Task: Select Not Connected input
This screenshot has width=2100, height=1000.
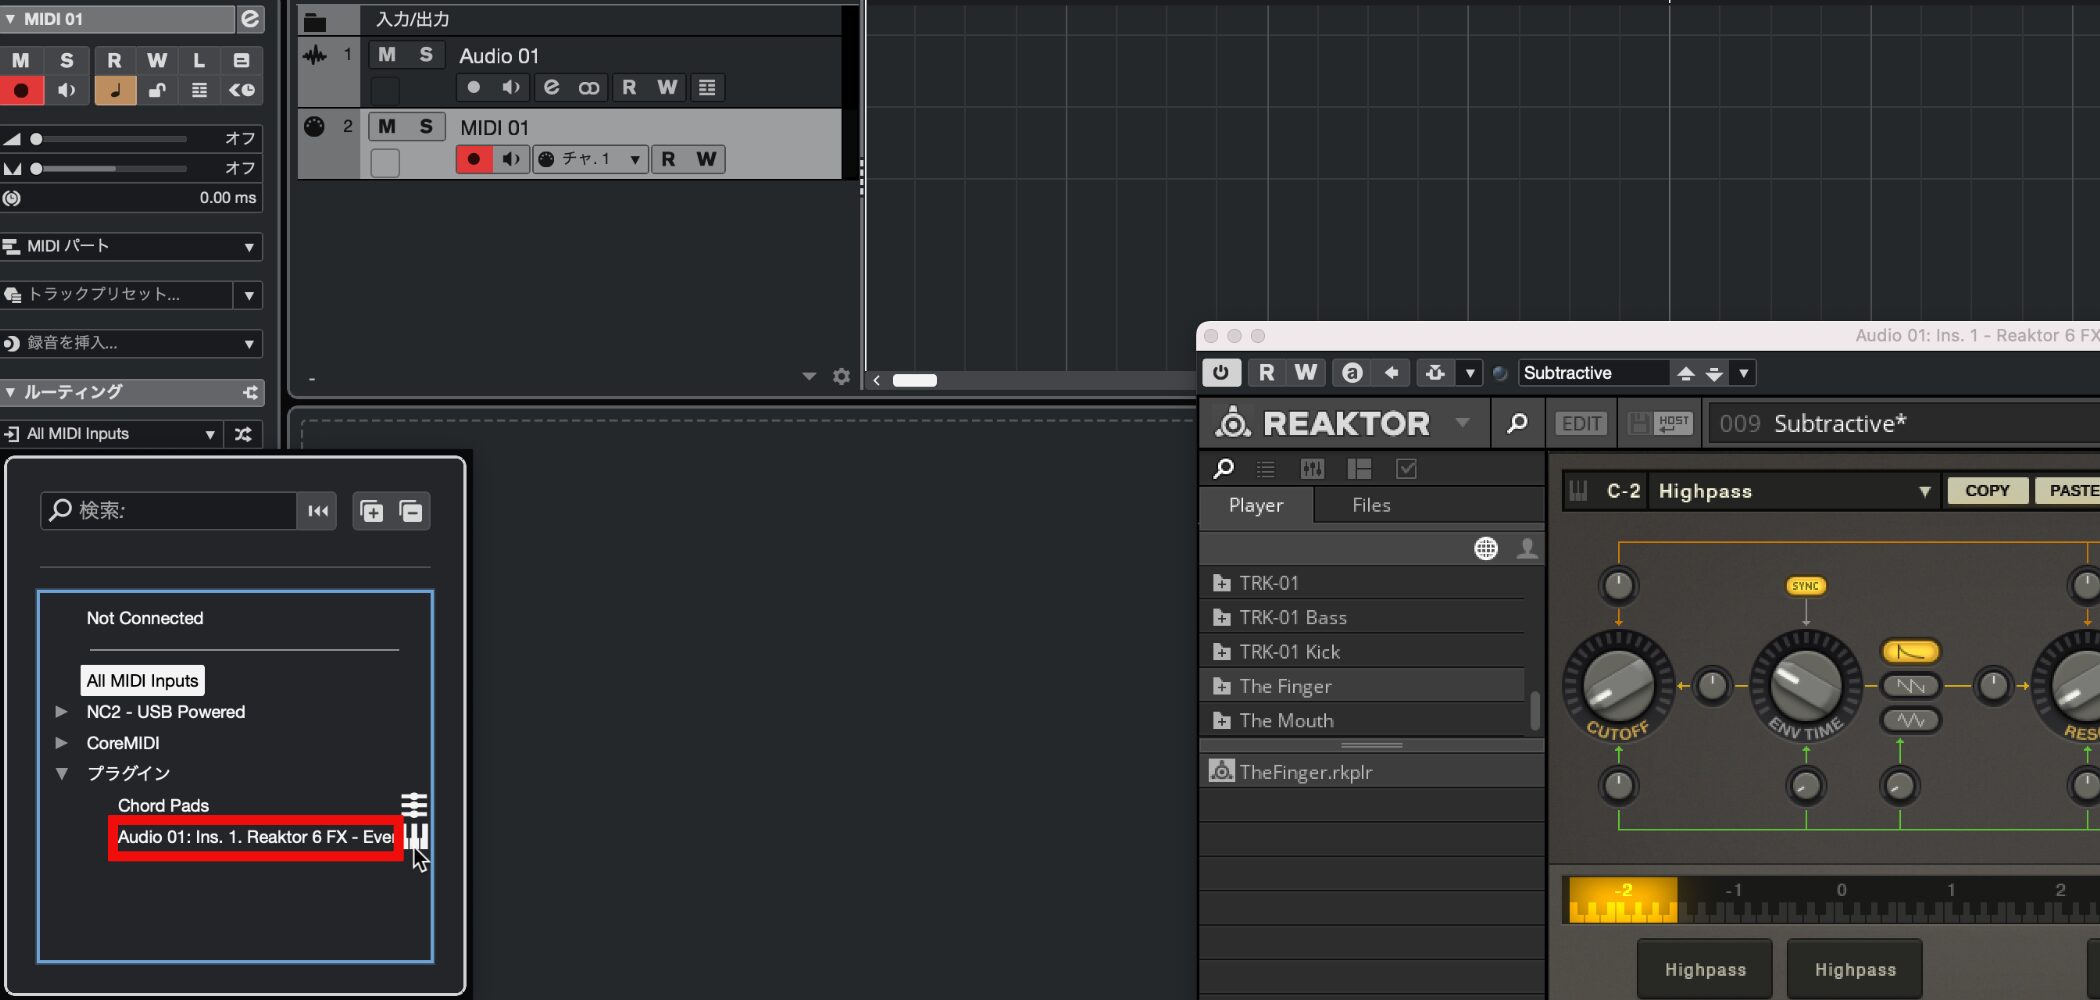Action: point(145,618)
